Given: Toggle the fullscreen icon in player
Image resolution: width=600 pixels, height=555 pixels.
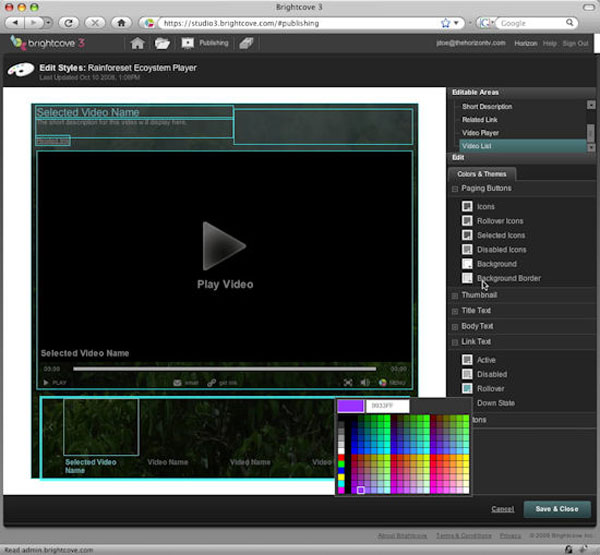Looking at the screenshot, I should pyautogui.click(x=348, y=382).
